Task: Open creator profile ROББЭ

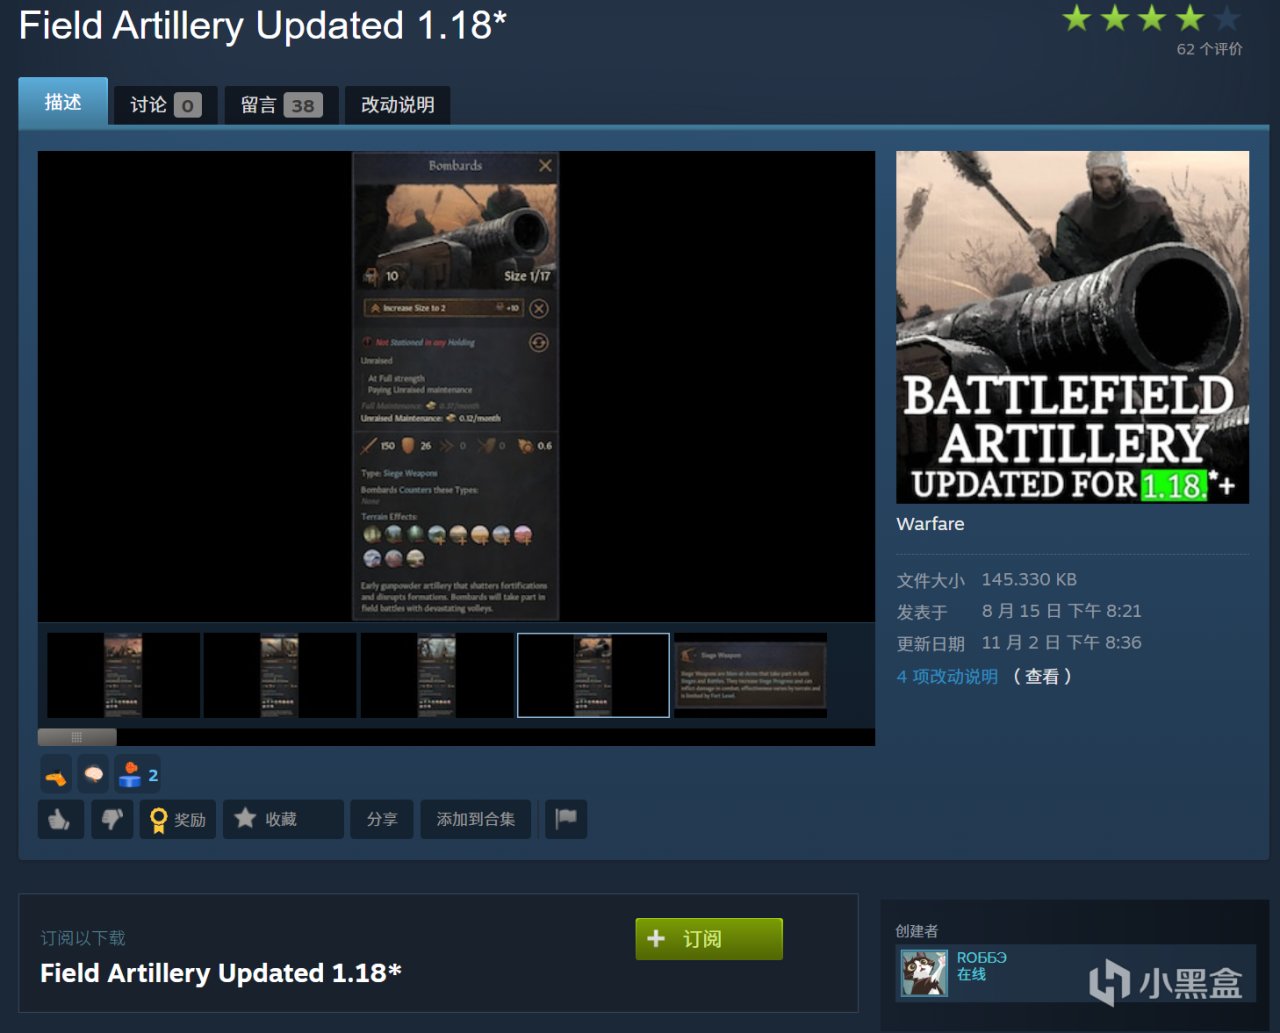Action: click(982, 957)
